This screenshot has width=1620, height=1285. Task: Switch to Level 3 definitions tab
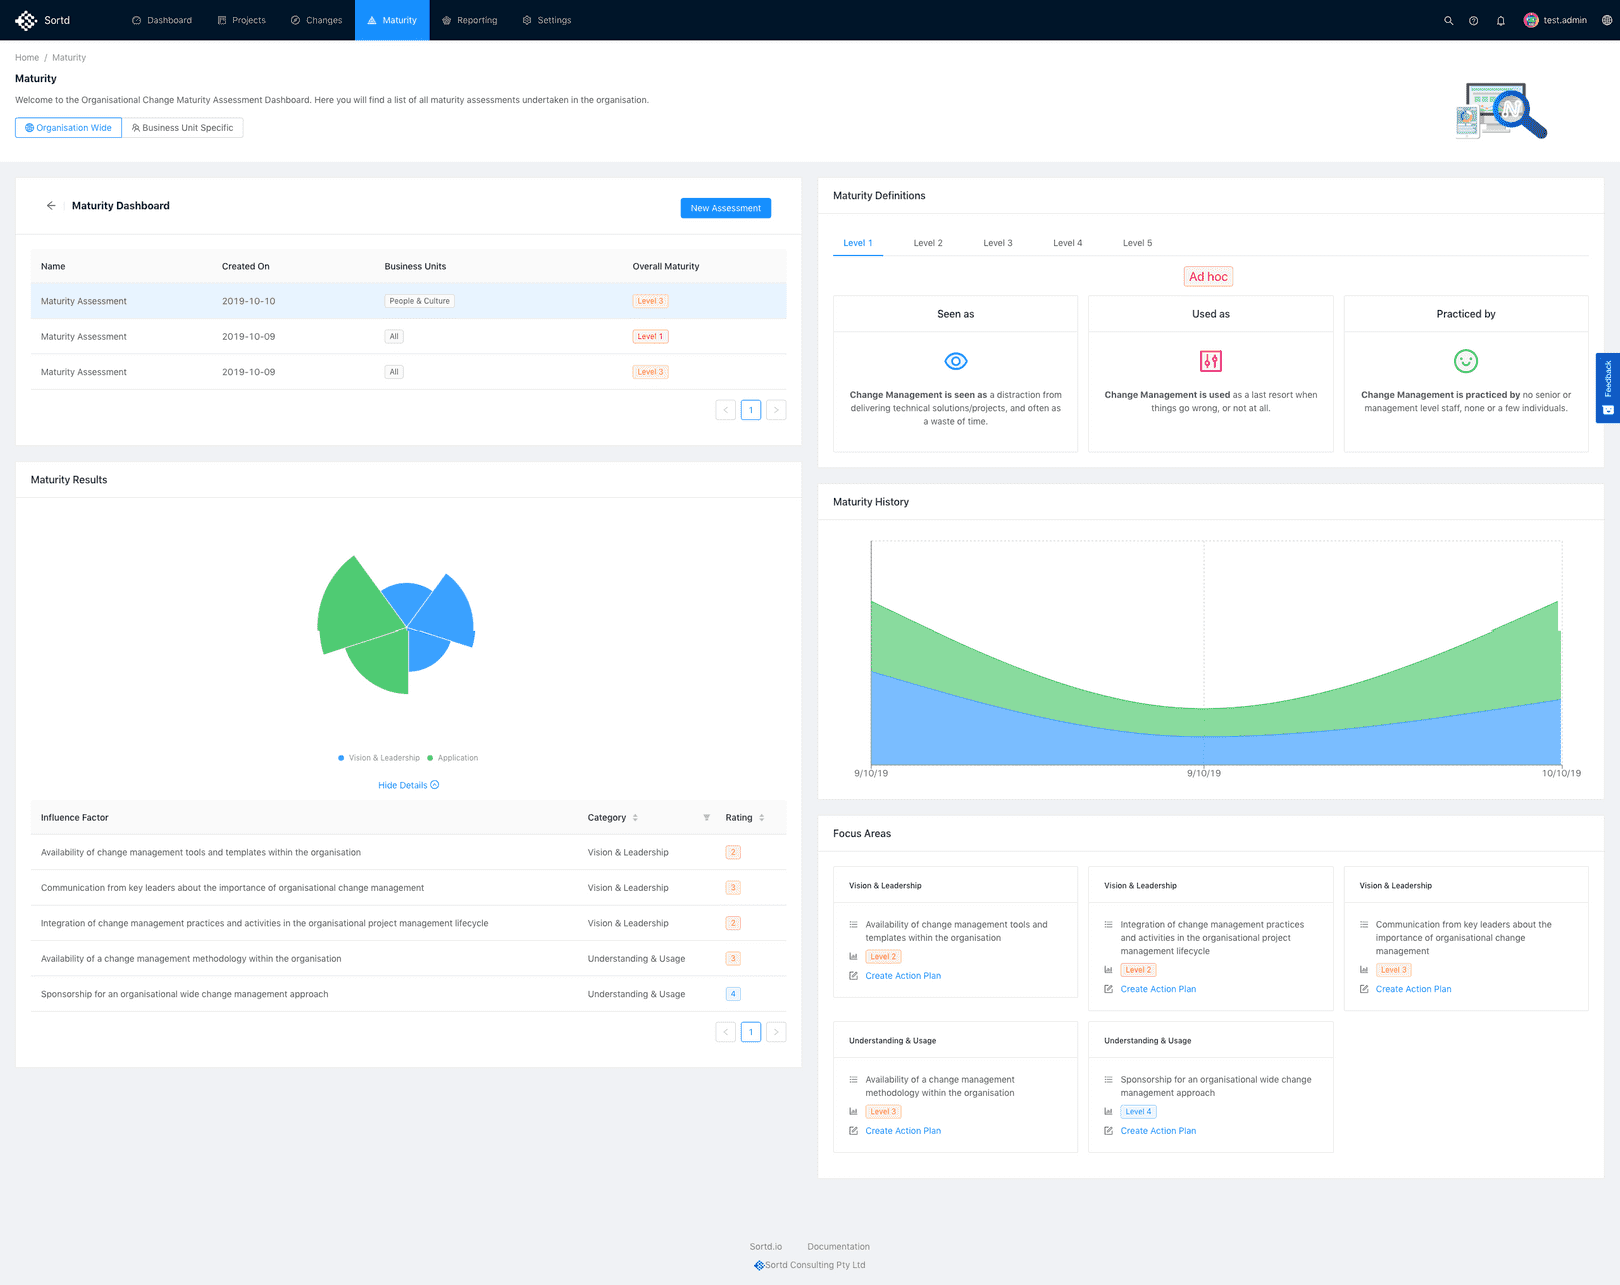[x=997, y=243]
